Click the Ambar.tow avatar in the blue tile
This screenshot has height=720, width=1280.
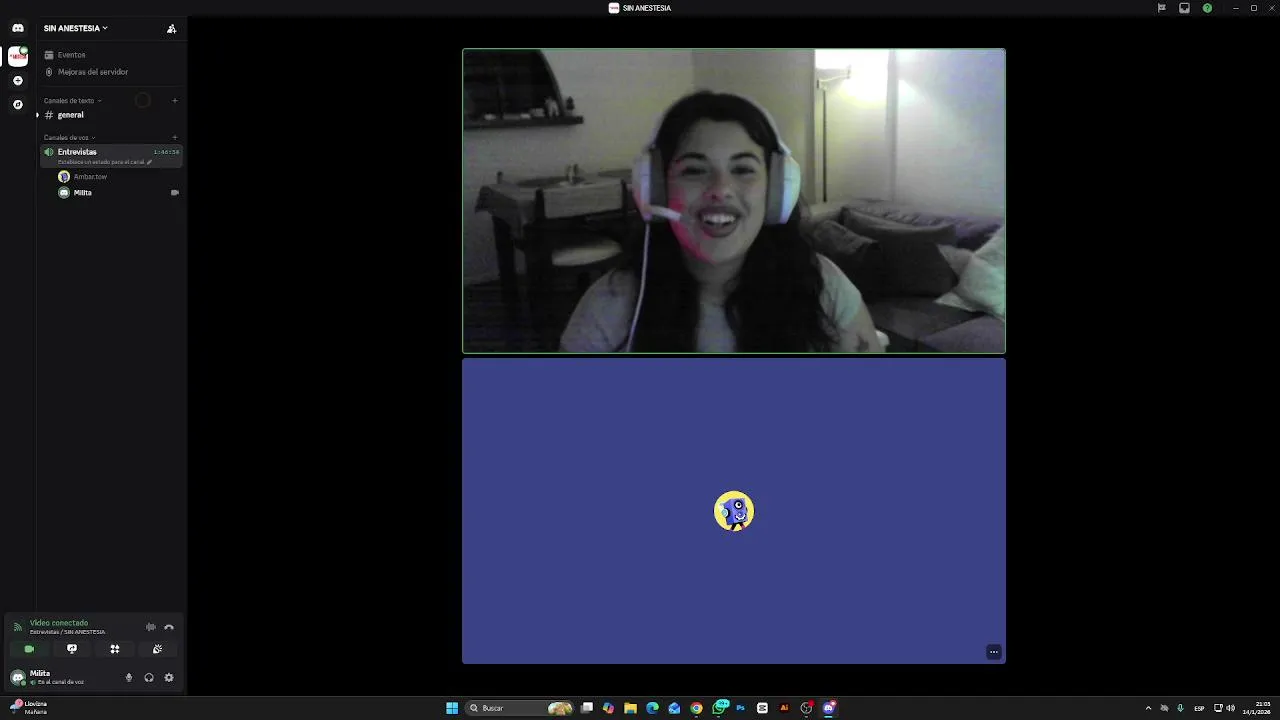[734, 511]
